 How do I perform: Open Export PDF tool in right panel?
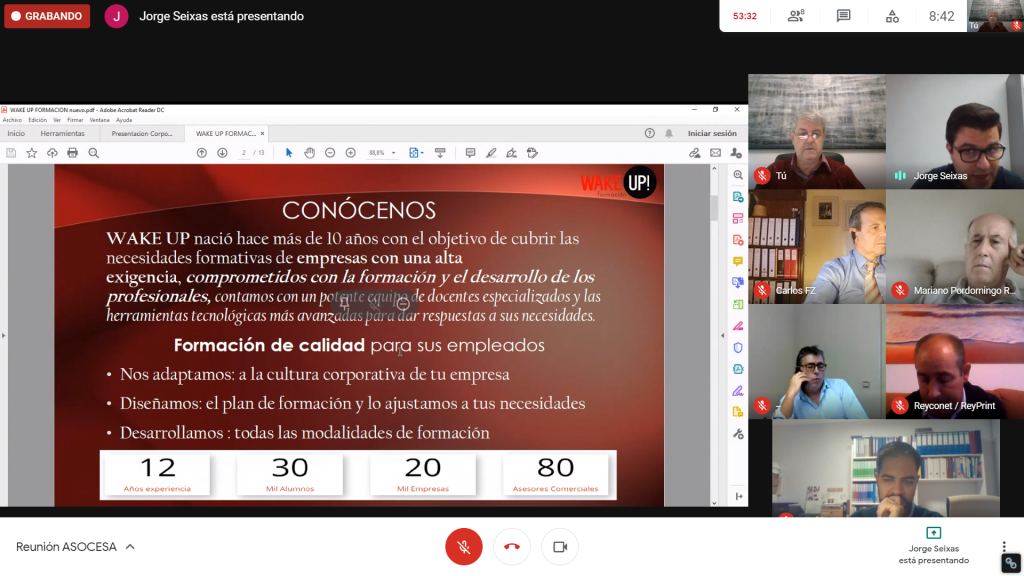pyautogui.click(x=738, y=197)
